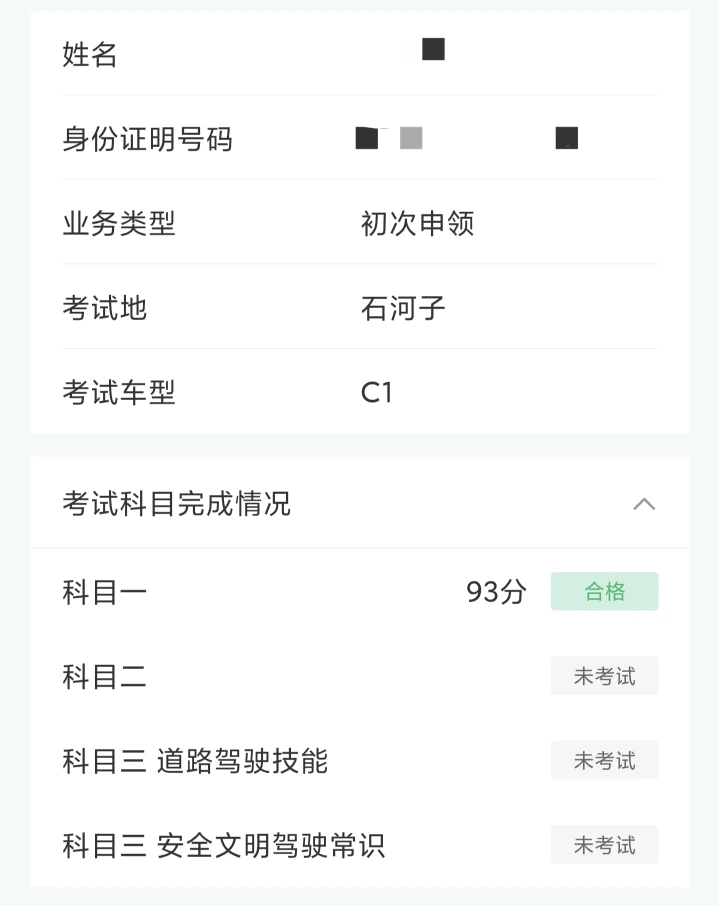Collapse the 考试科目完成情况 section chevron
The width and height of the screenshot is (719, 905).
(x=644, y=504)
